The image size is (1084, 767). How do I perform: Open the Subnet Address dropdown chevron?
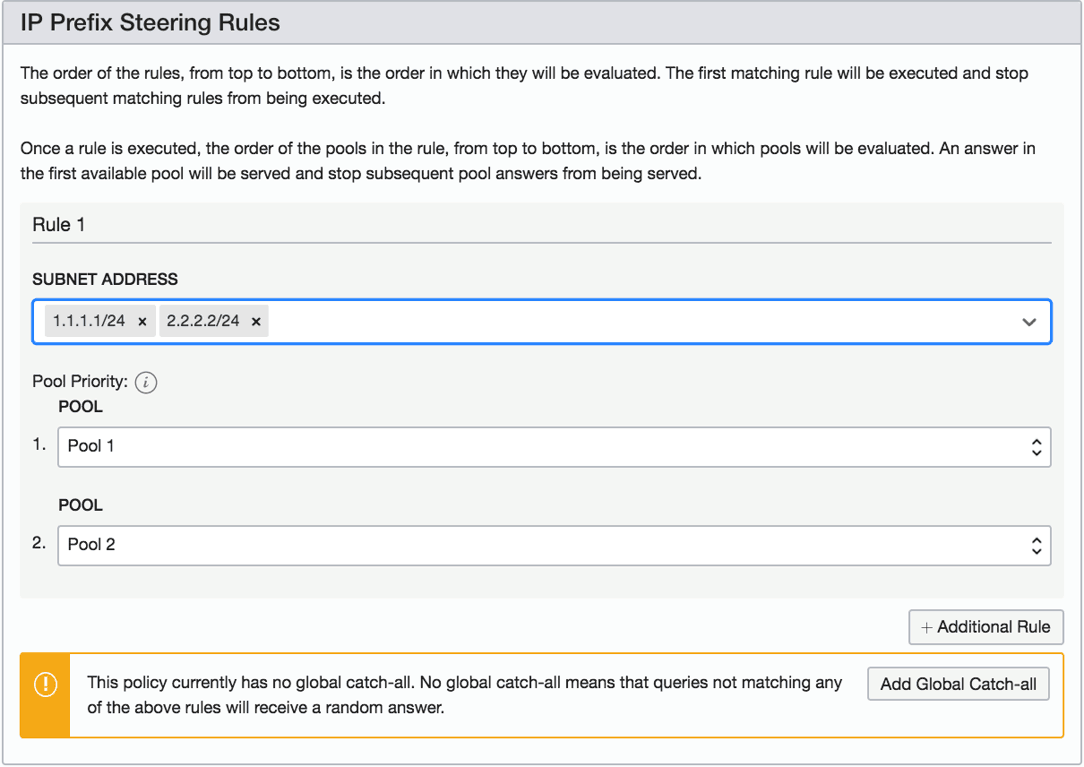[1029, 322]
